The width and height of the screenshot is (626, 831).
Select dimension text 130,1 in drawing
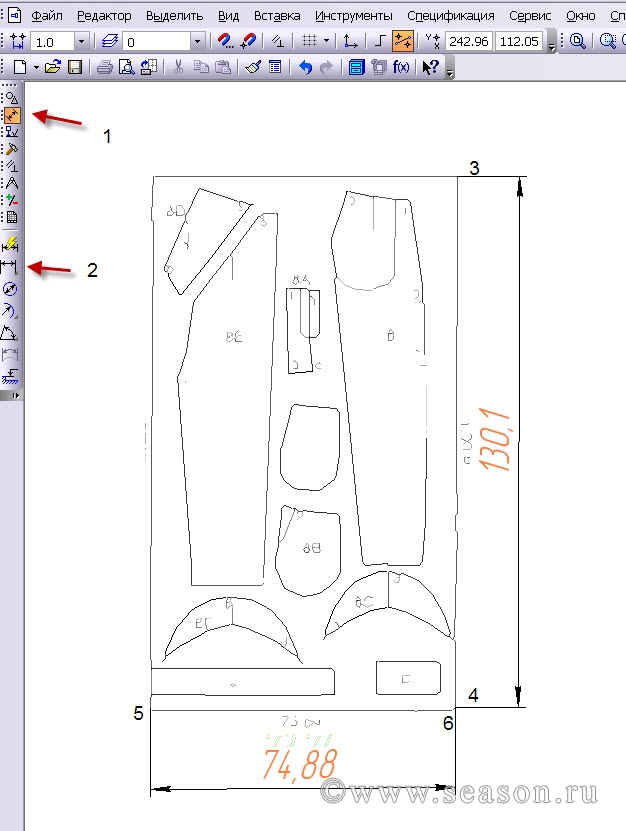click(x=495, y=439)
